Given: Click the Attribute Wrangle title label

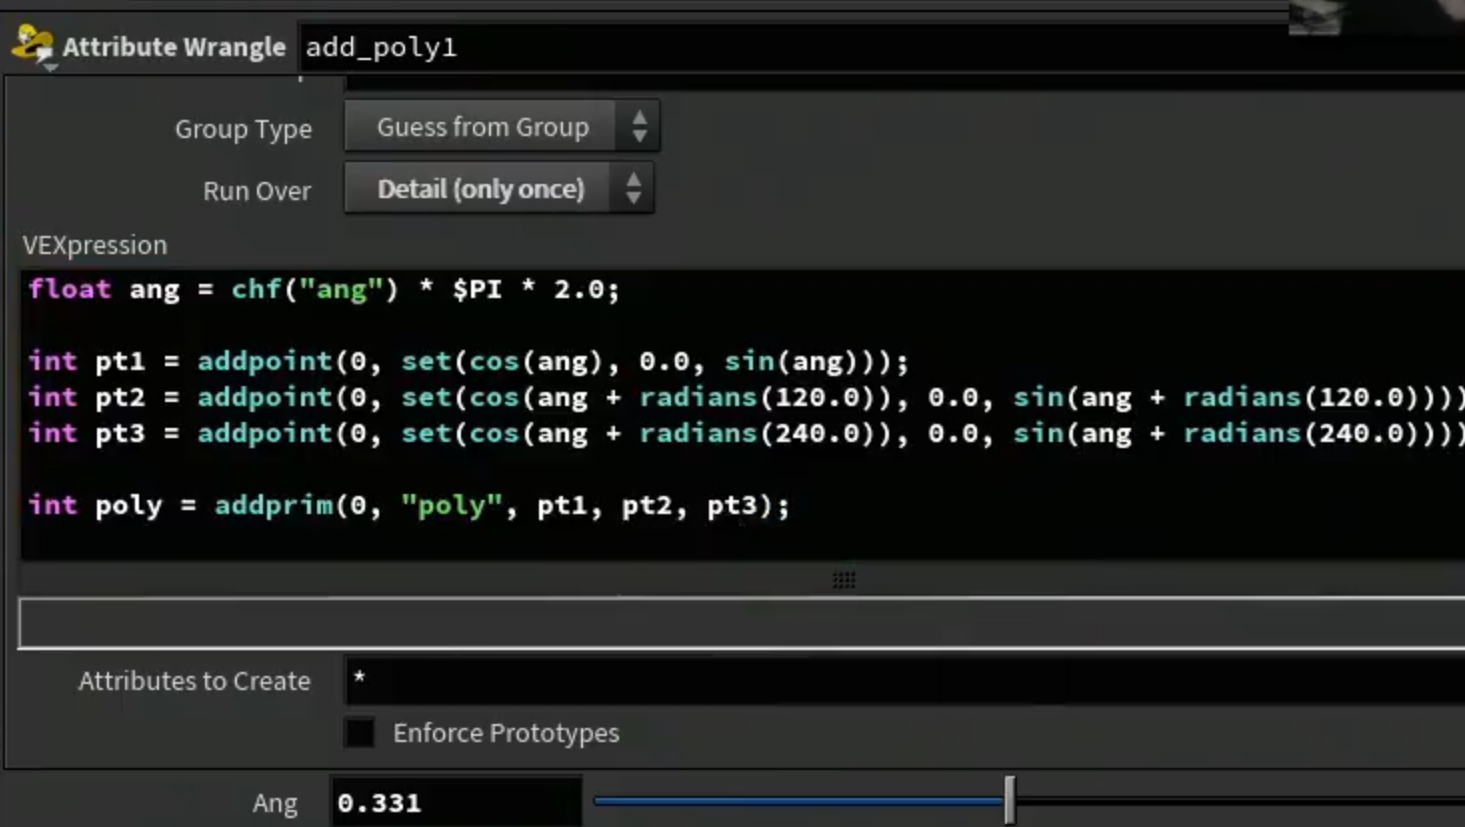Looking at the screenshot, I should (x=174, y=47).
